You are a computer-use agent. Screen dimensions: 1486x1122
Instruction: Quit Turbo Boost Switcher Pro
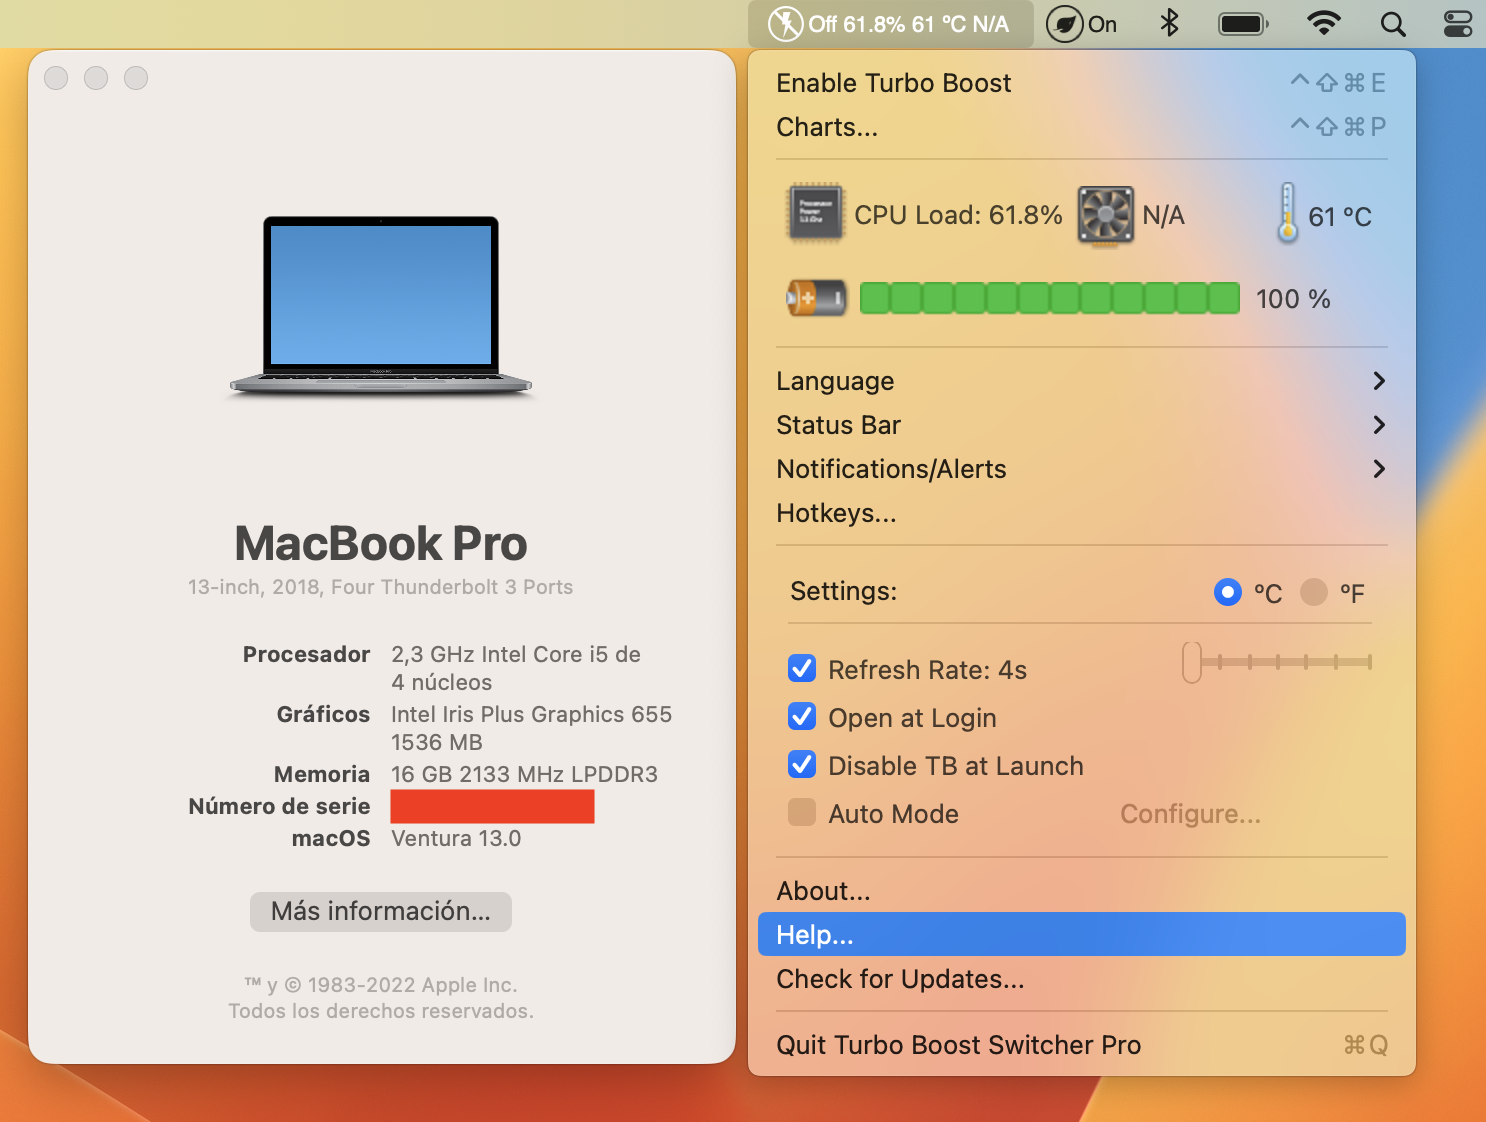tap(1081, 1045)
